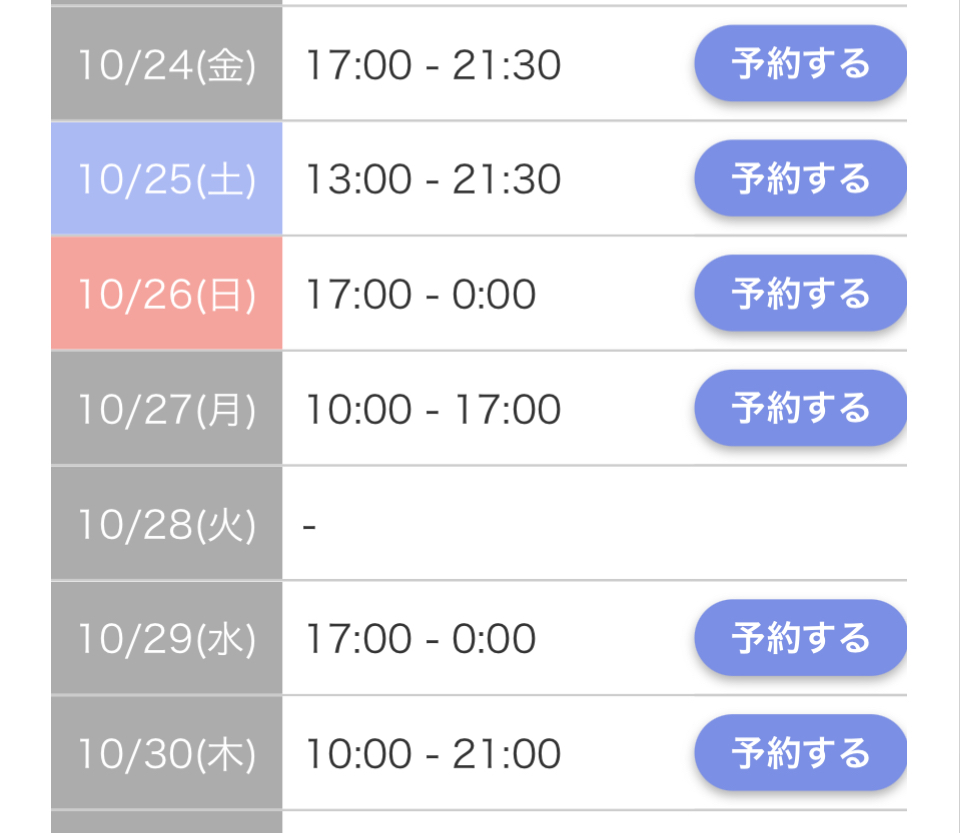Select the blue 10/25(土) date cell
This screenshot has height=833, width=960.
167,180
